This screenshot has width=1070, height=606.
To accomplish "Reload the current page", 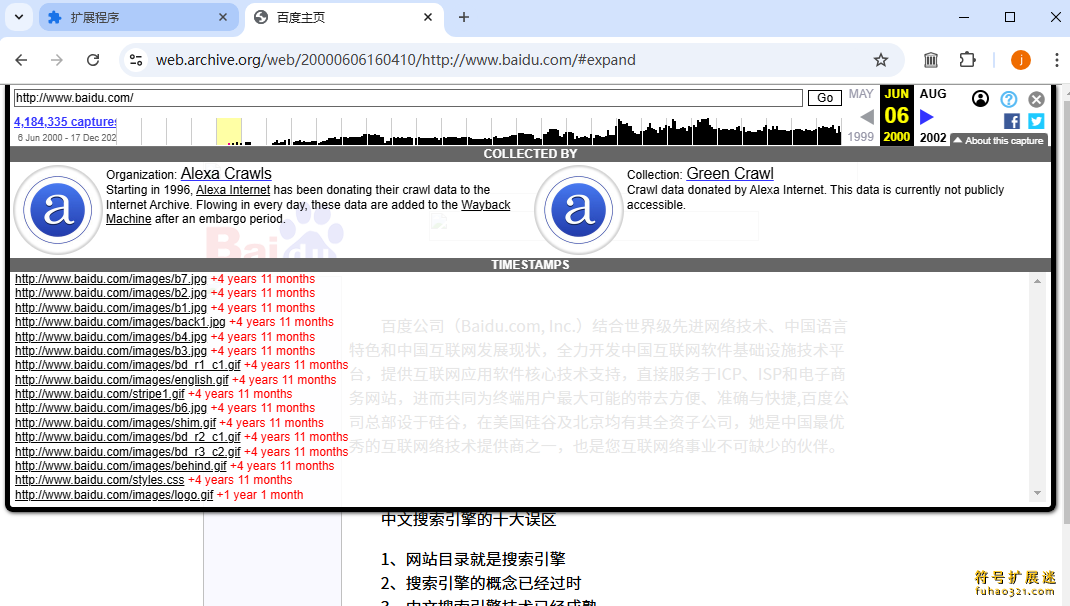I will click(93, 60).
